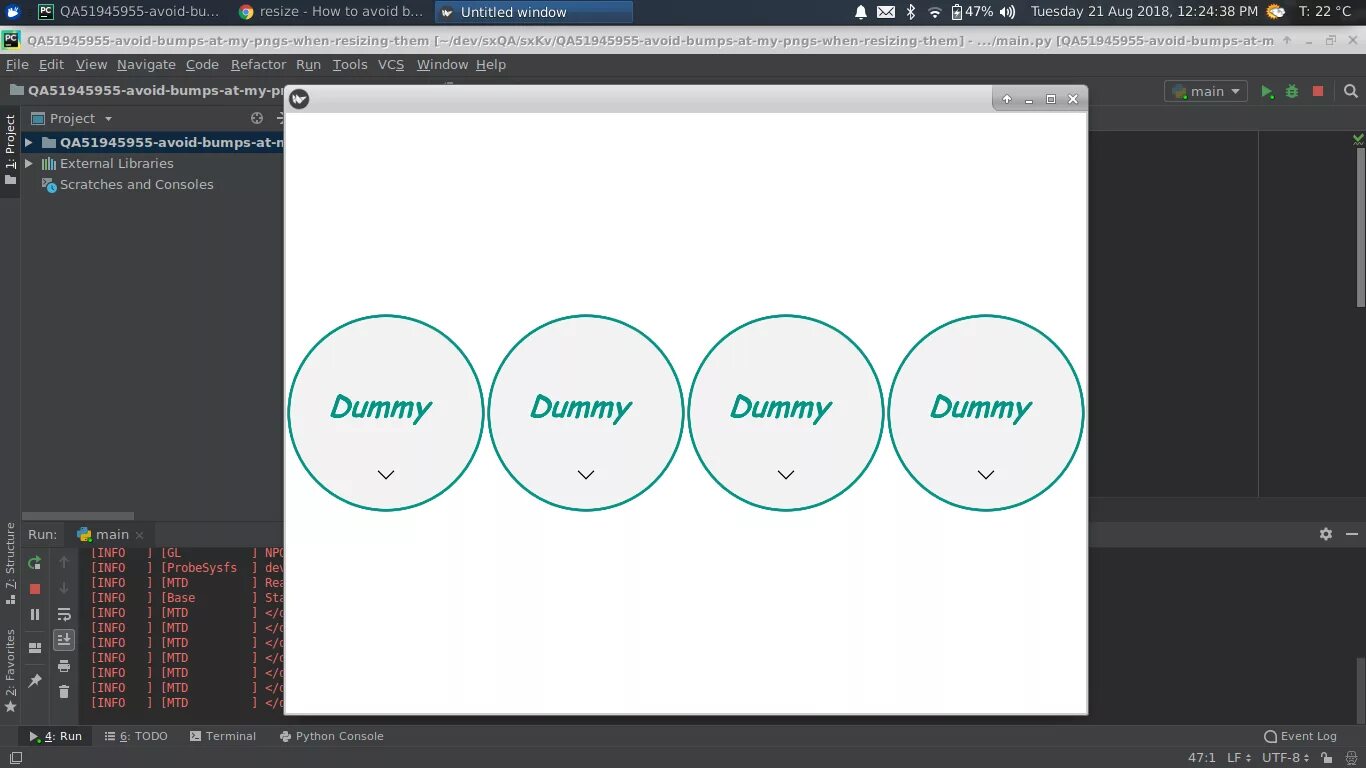Clear all console output with trash icon
1366x768 pixels.
(x=64, y=692)
